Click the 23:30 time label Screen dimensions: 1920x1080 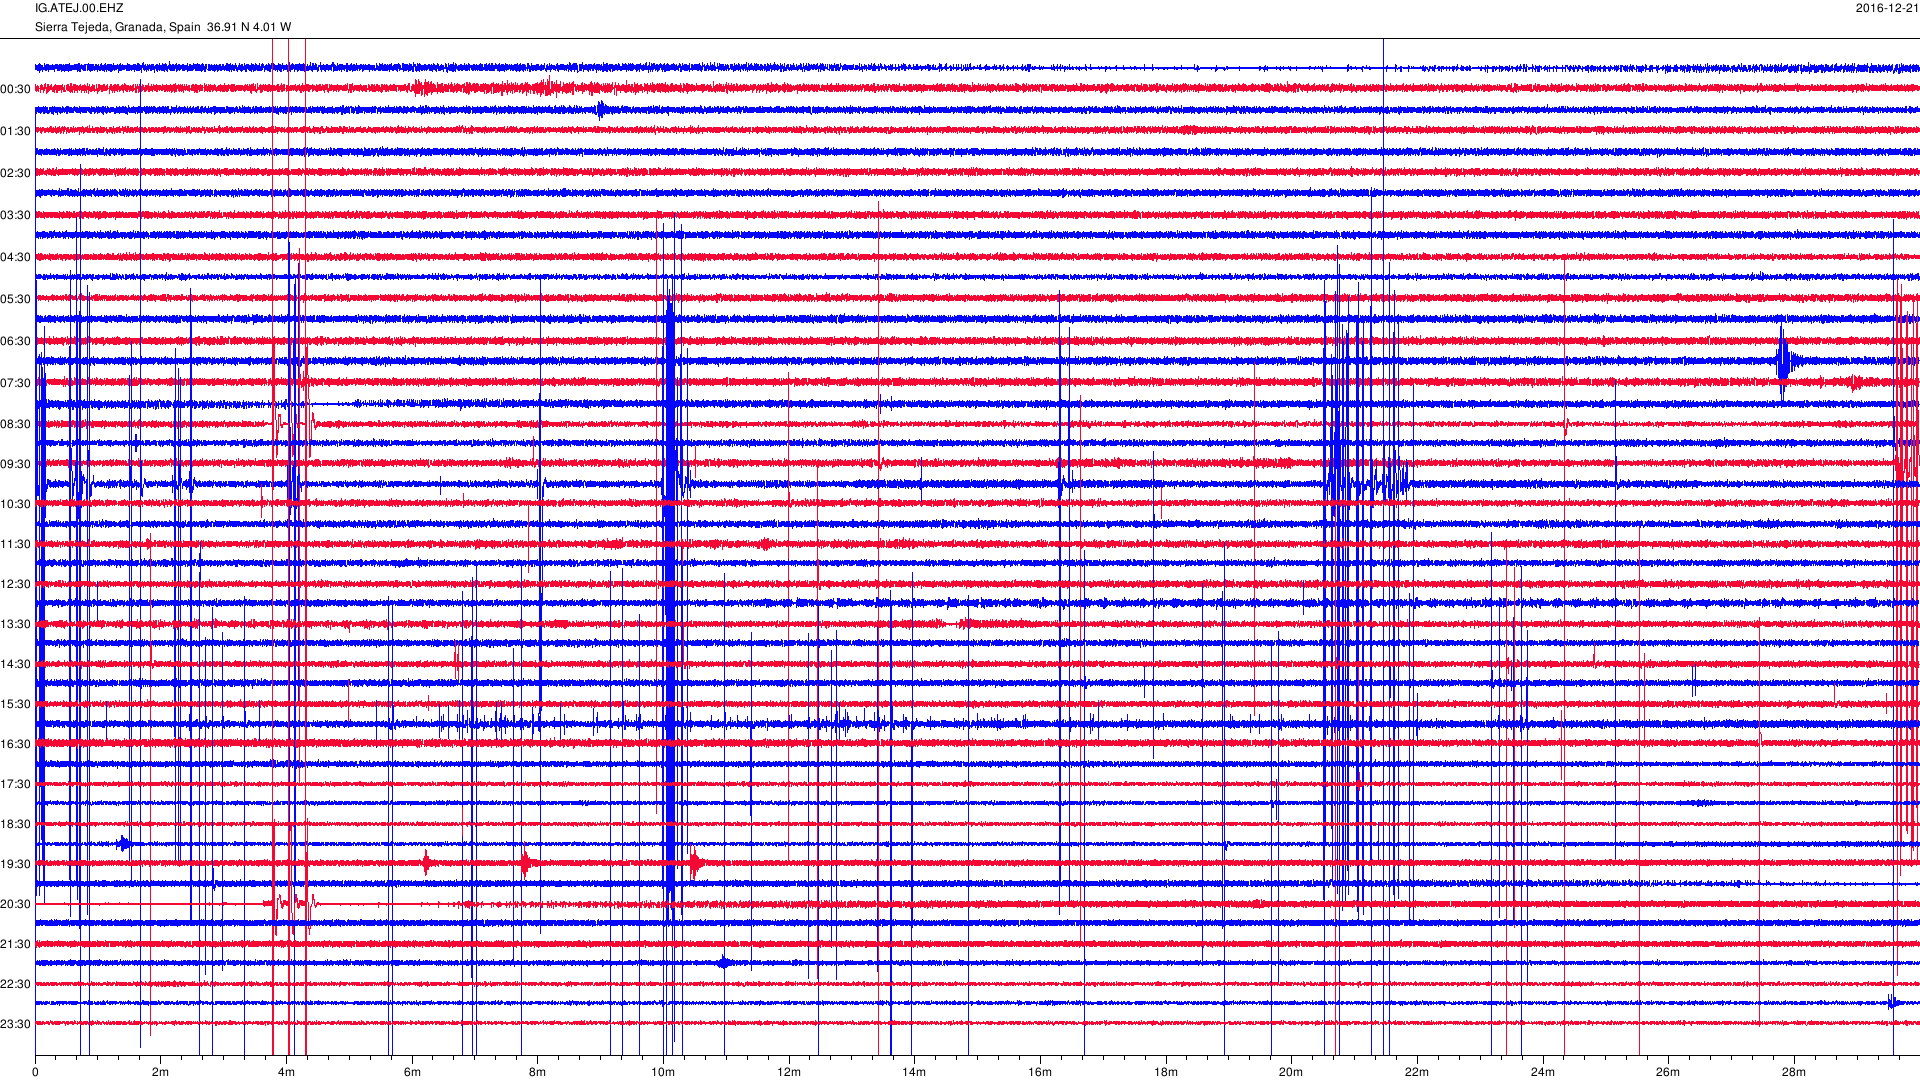coord(16,1024)
